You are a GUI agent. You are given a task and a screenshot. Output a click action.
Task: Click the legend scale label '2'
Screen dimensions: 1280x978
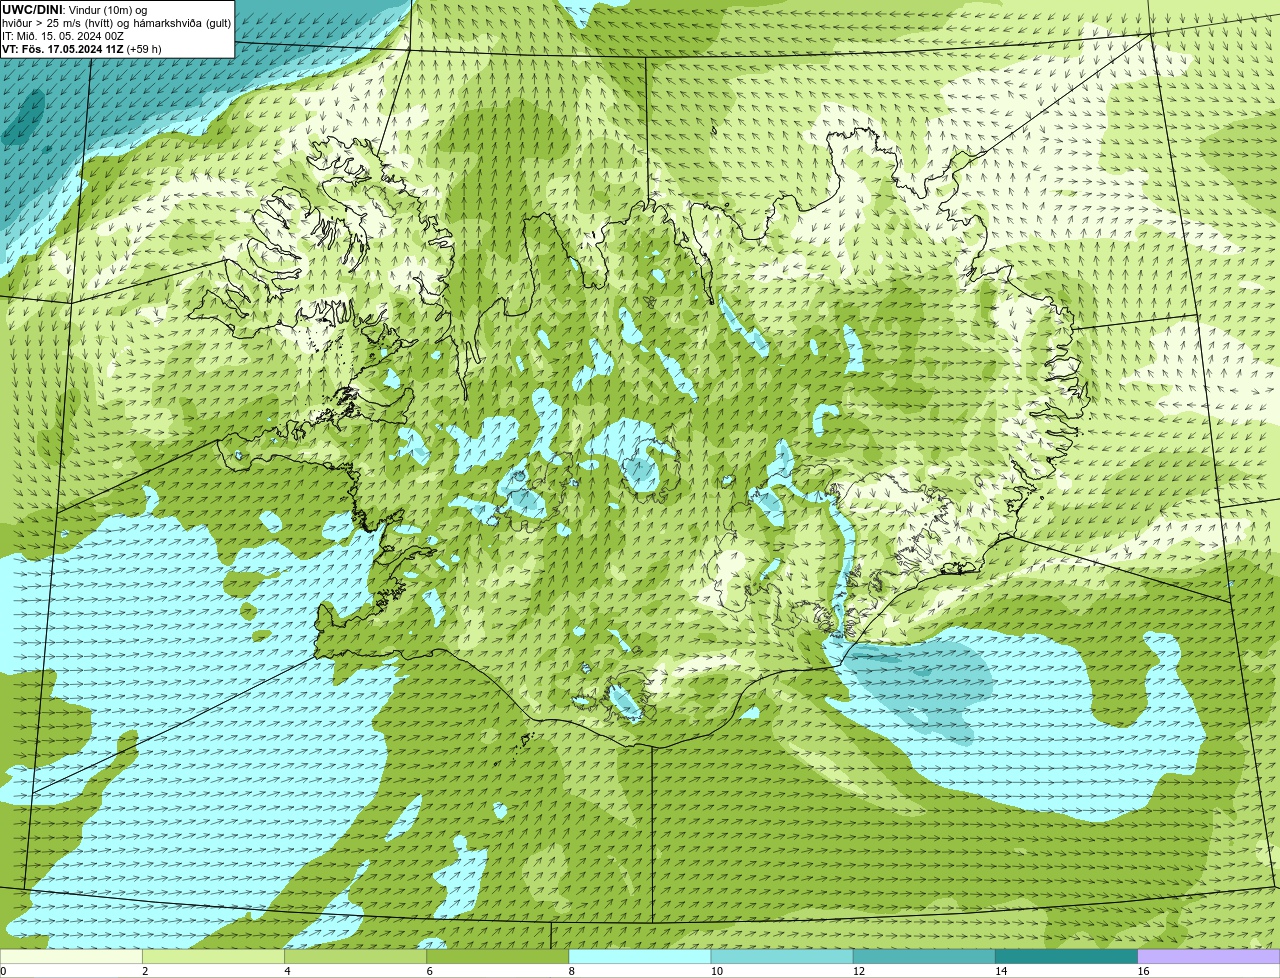point(145,971)
